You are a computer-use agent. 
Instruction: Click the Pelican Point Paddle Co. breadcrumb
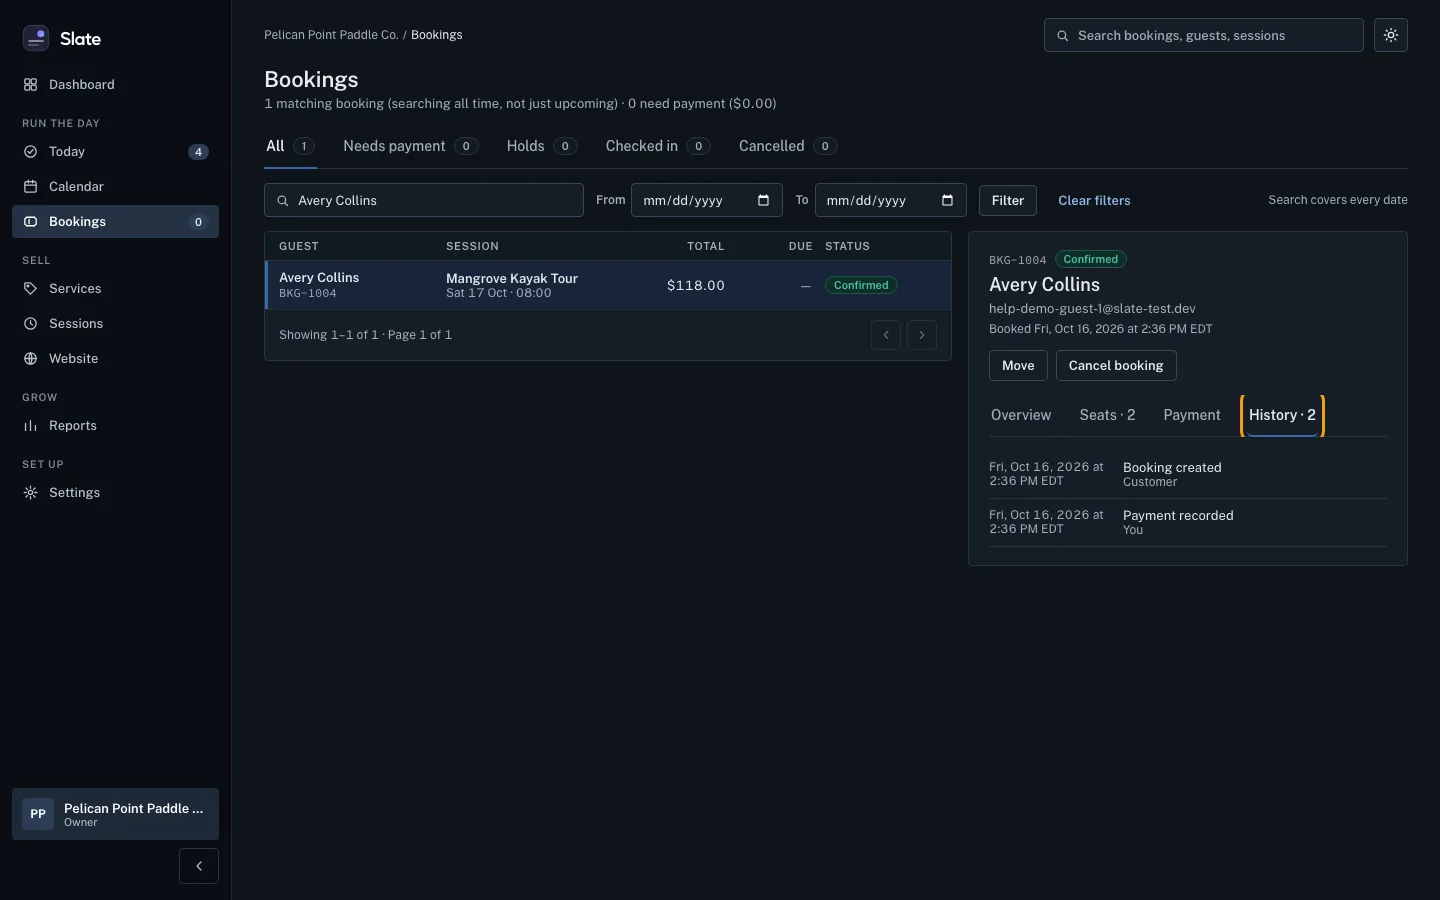coord(331,35)
